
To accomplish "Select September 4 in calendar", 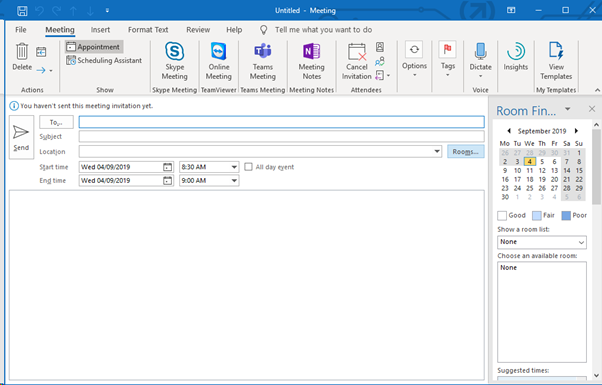I will click(529, 162).
